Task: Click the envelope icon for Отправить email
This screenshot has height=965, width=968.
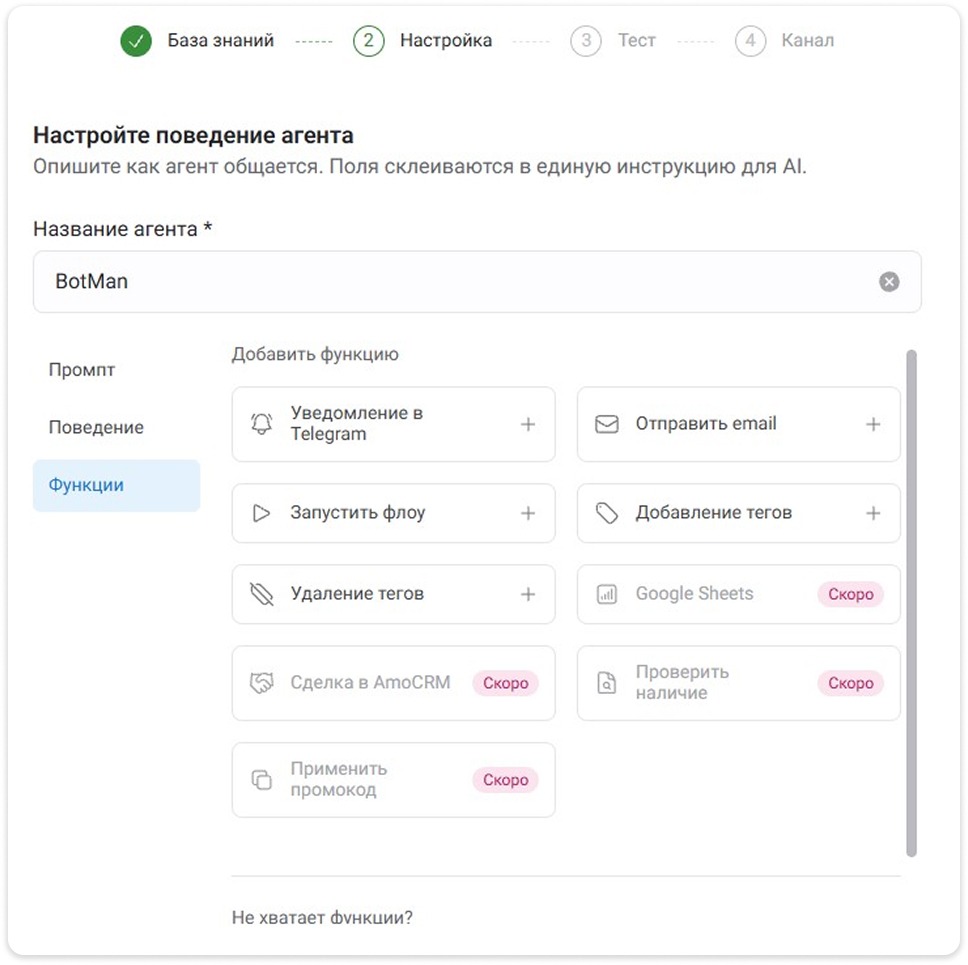Action: point(606,424)
